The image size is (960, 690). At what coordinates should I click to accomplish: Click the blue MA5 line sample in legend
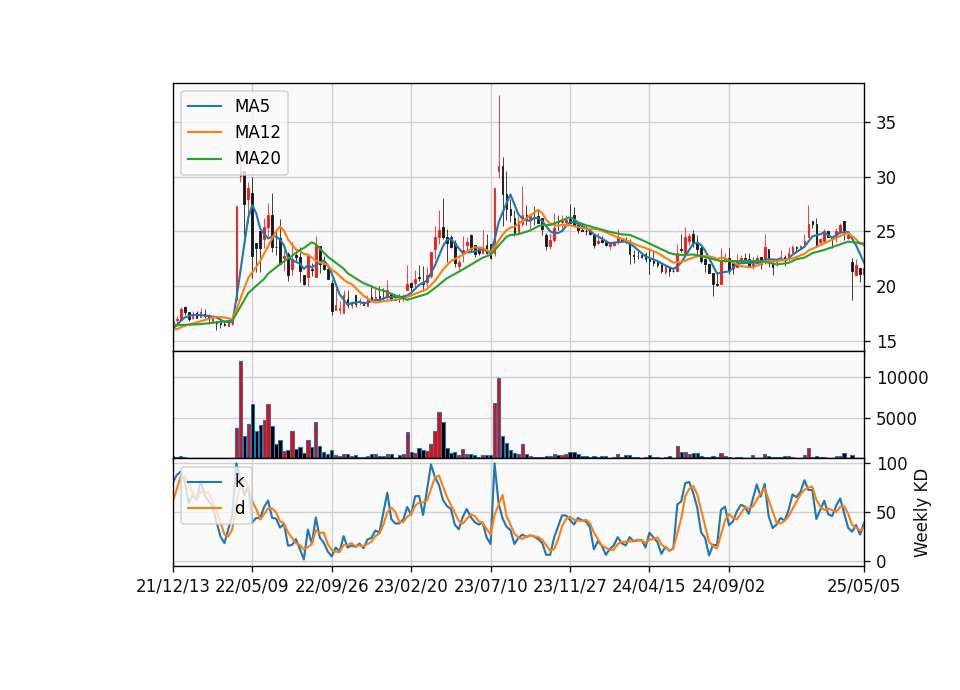click(x=204, y=107)
